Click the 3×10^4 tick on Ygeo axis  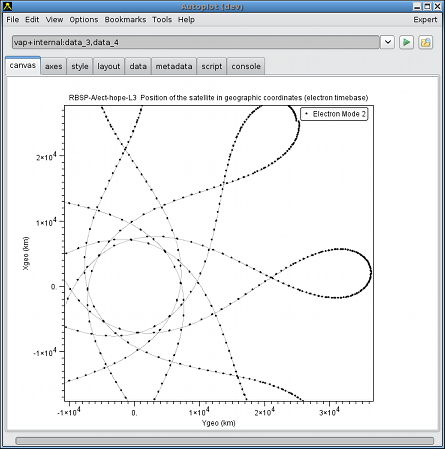tap(329, 412)
